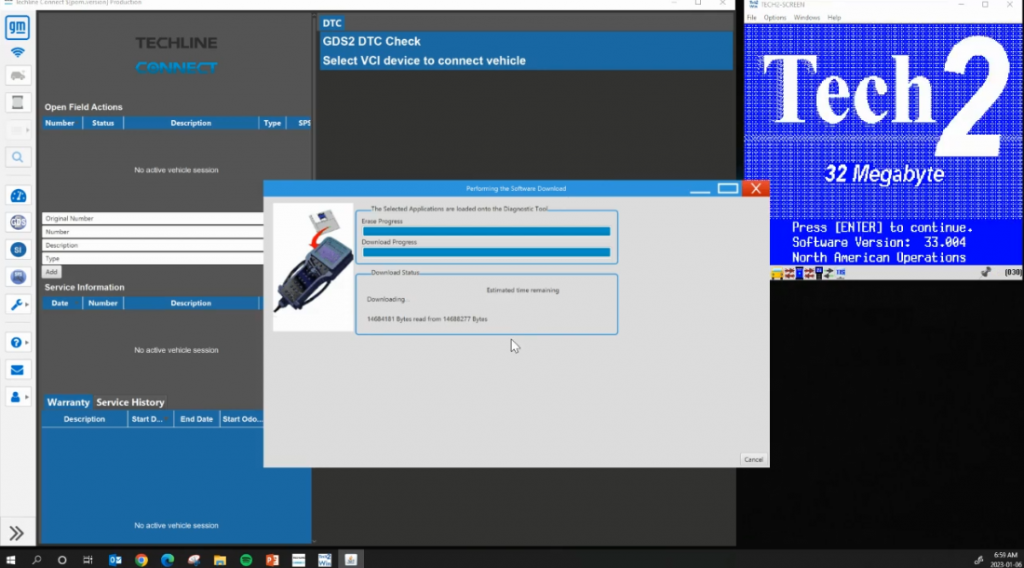
Task: Click the GM logo icon in sidebar
Action: point(18,27)
